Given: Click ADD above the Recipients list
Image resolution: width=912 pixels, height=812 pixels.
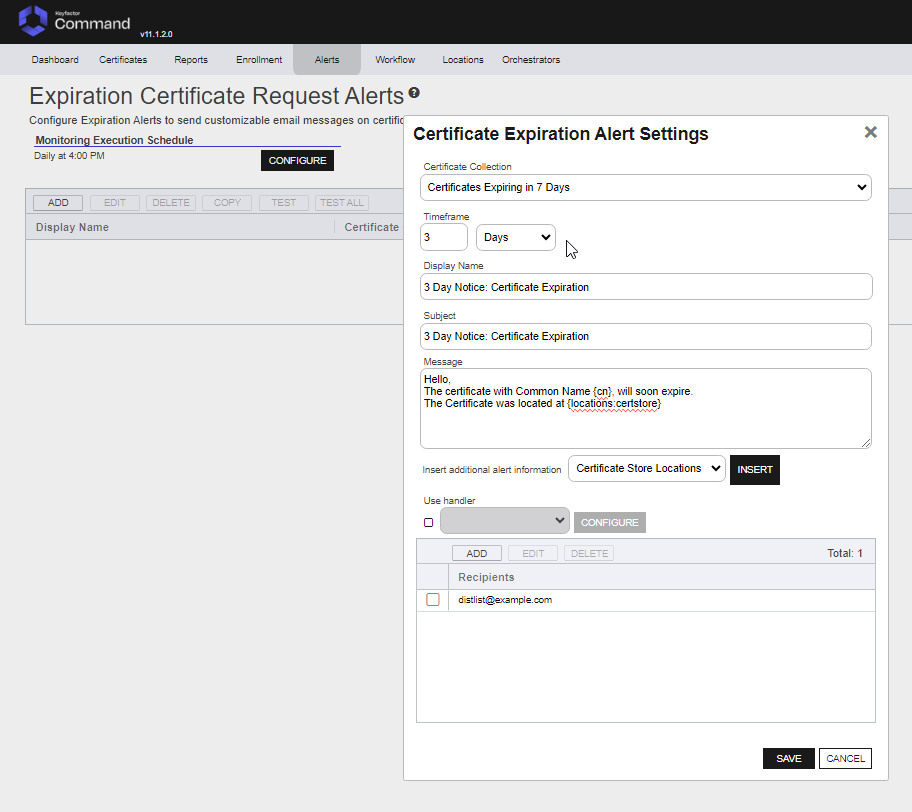Looking at the screenshot, I should (477, 553).
